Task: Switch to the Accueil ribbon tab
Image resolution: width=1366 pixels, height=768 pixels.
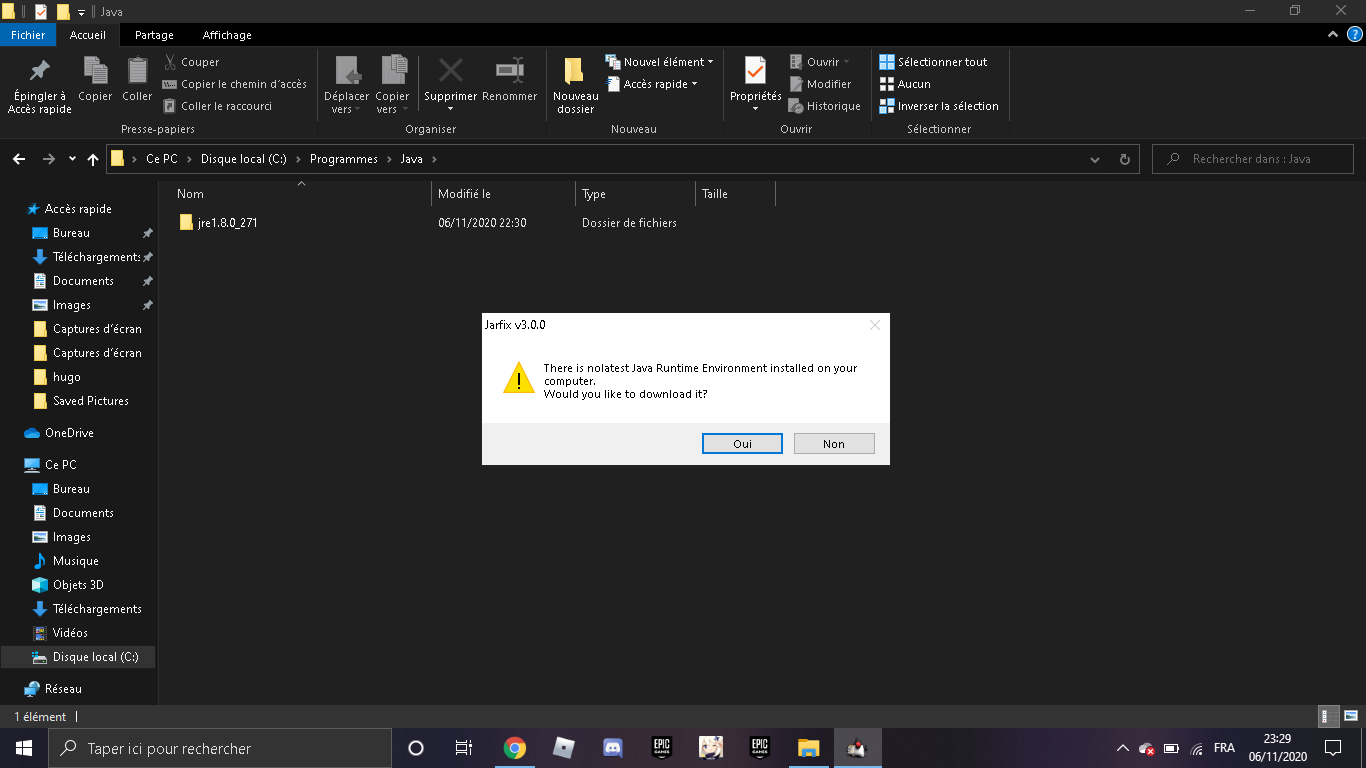Action: [88, 35]
